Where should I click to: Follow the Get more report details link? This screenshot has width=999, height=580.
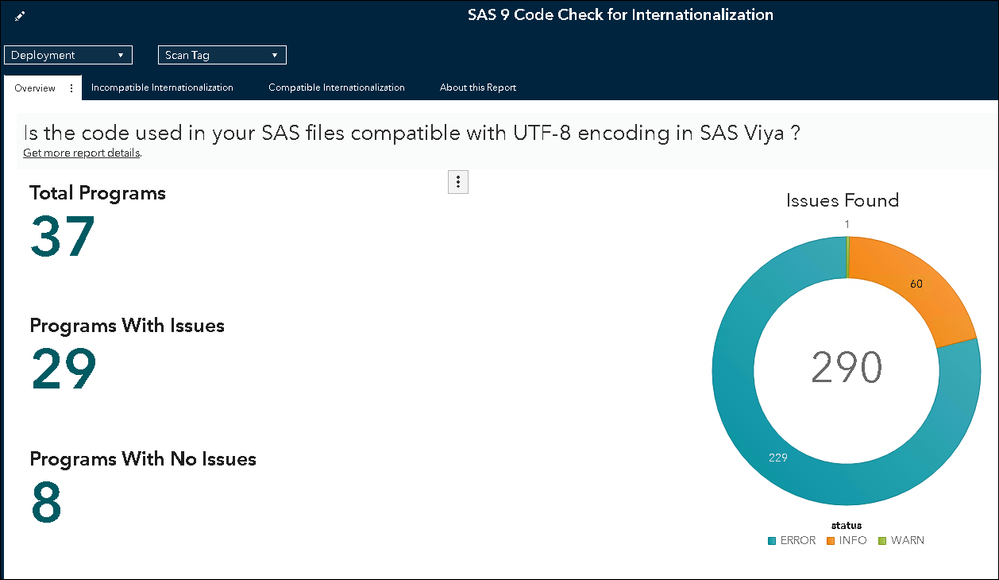pos(82,153)
